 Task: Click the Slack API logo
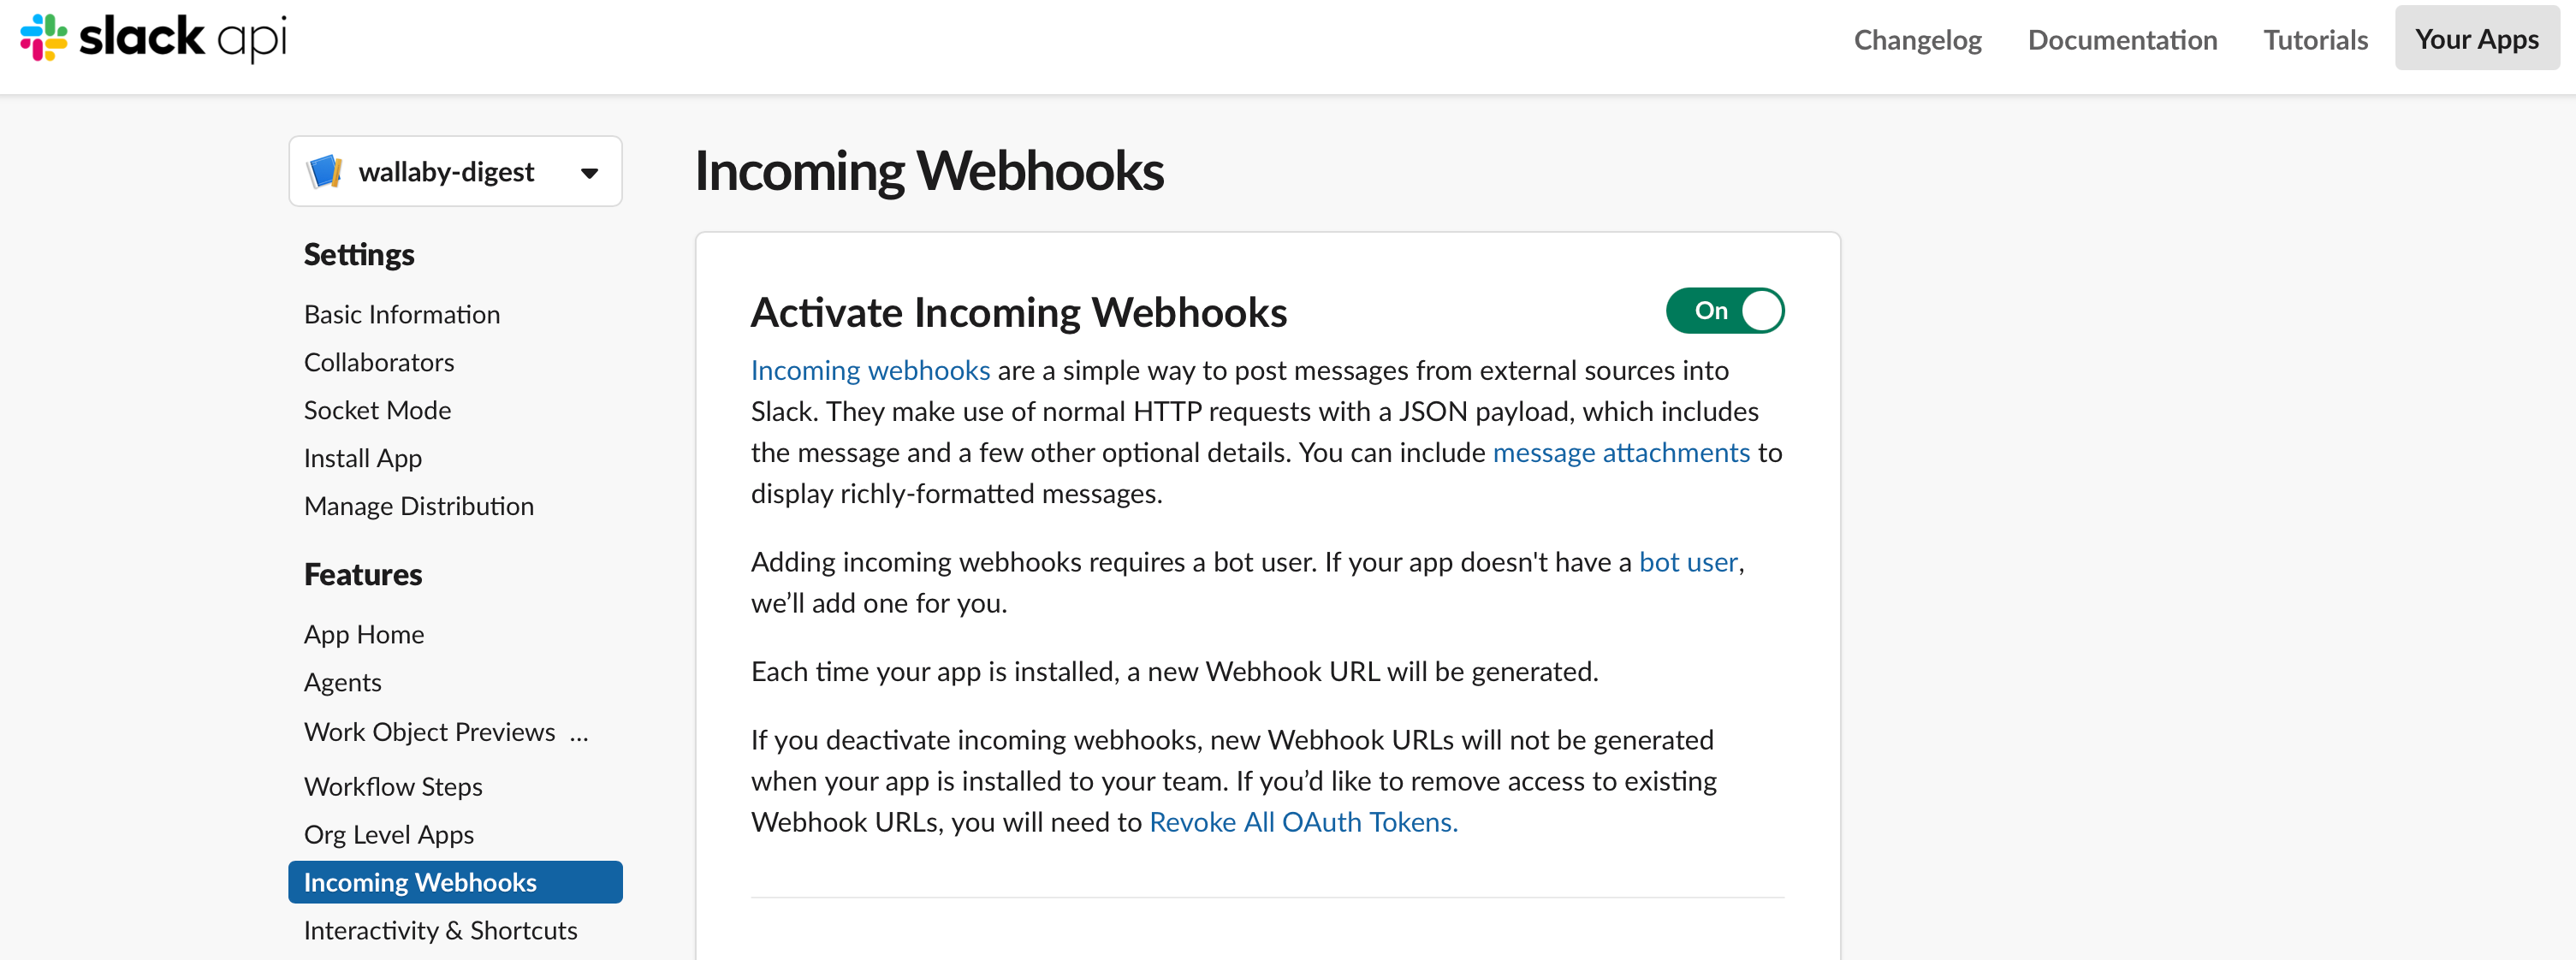coord(153,38)
